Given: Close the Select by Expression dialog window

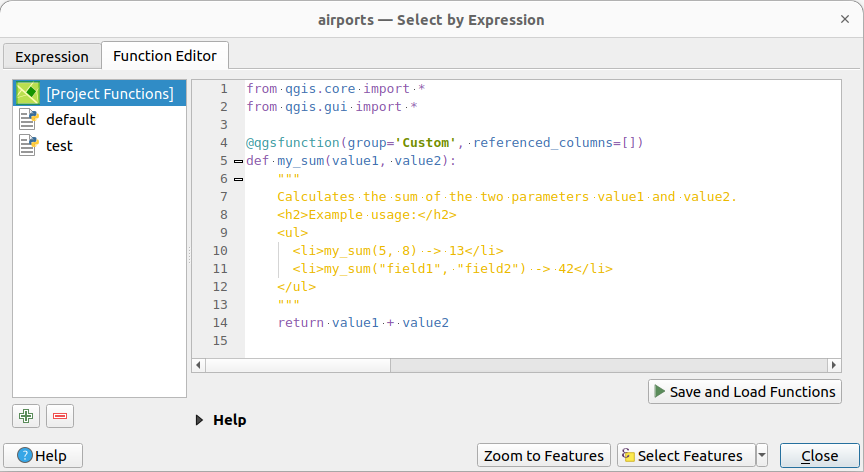Looking at the screenshot, I should 845,18.
